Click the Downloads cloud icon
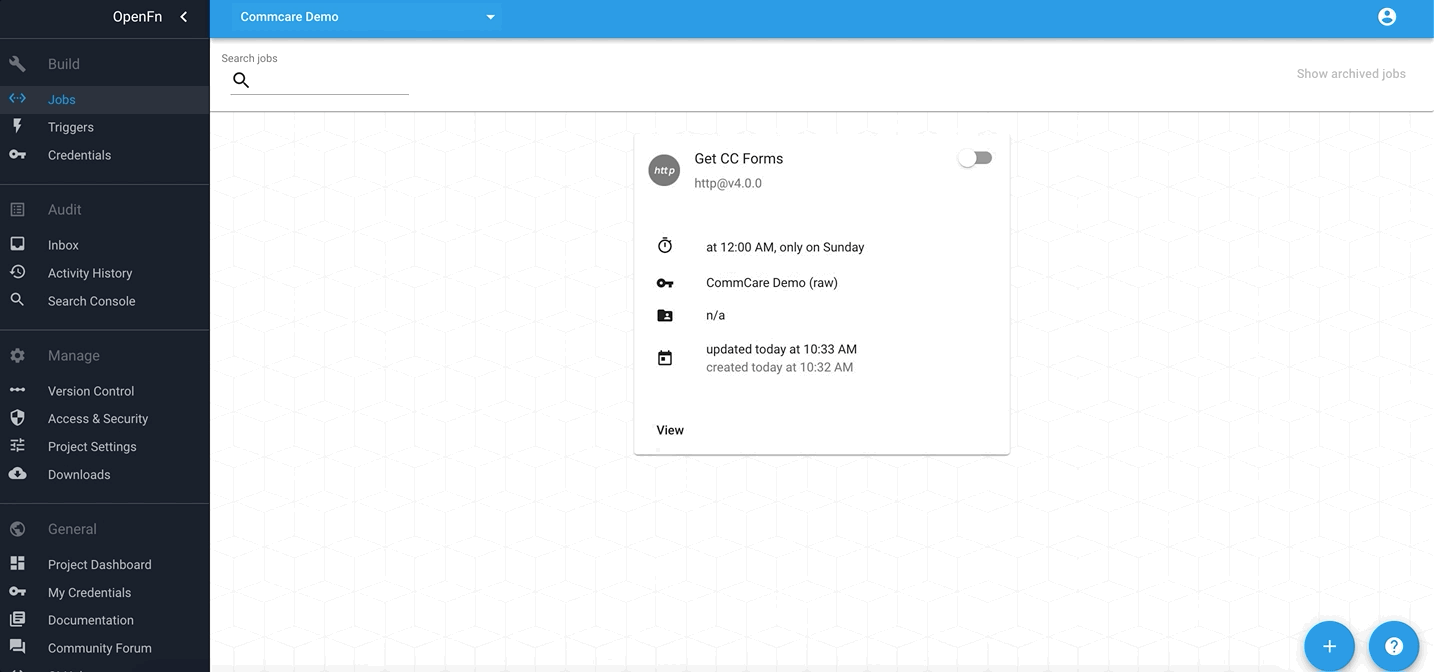The width and height of the screenshot is (1434, 672). pyautogui.click(x=17, y=474)
